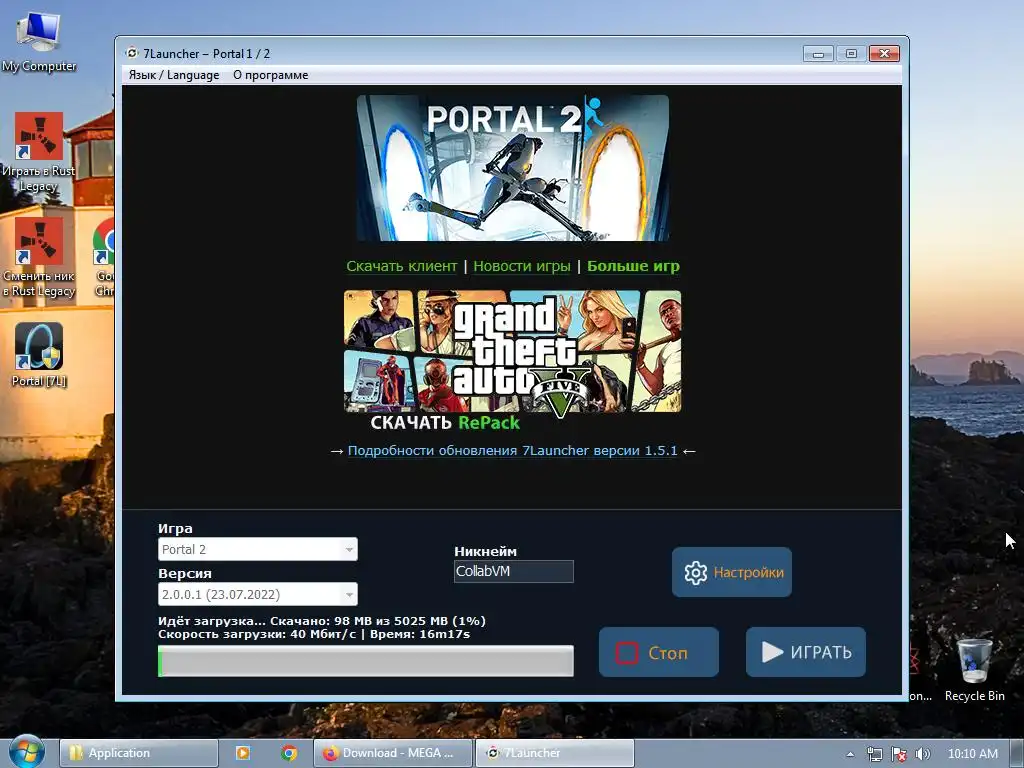Screen dimensions: 1024x768
Task: Click the 7Launcher taskbar button
Action: 554,753
